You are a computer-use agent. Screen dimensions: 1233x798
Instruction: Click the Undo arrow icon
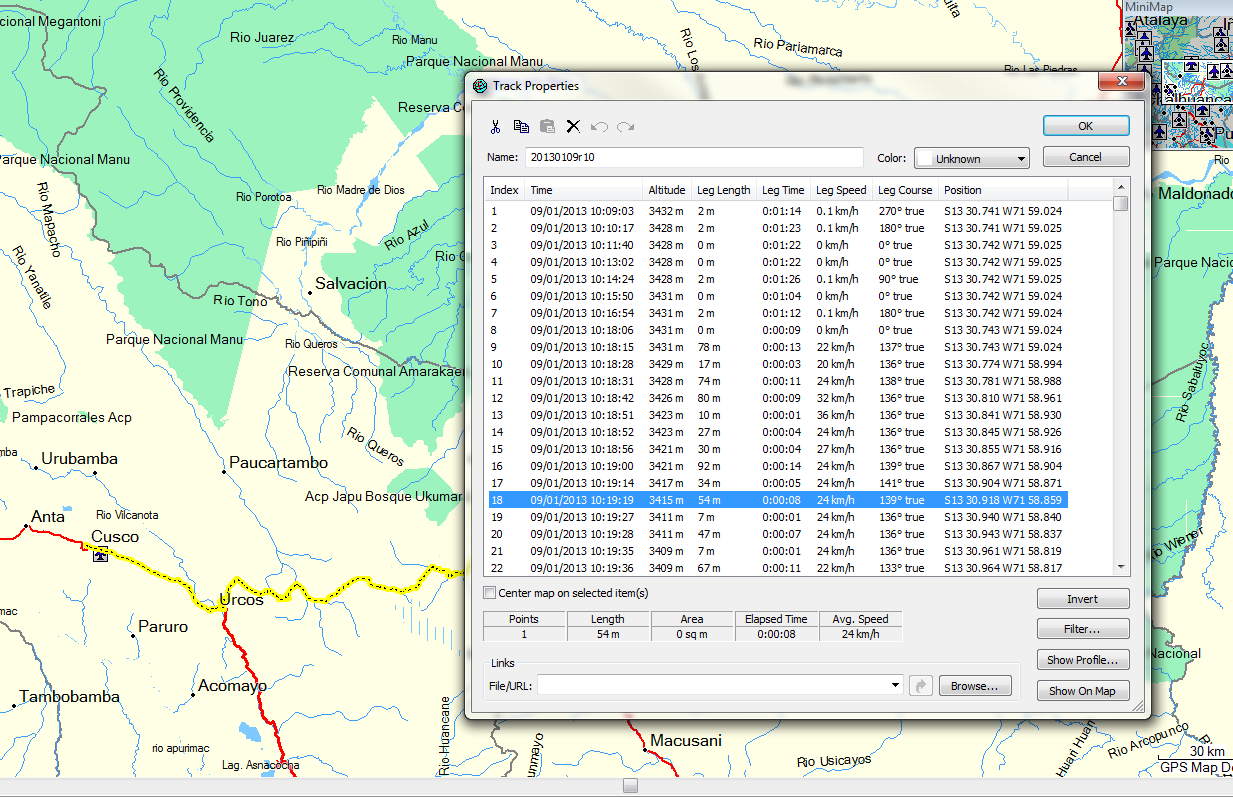coord(598,126)
